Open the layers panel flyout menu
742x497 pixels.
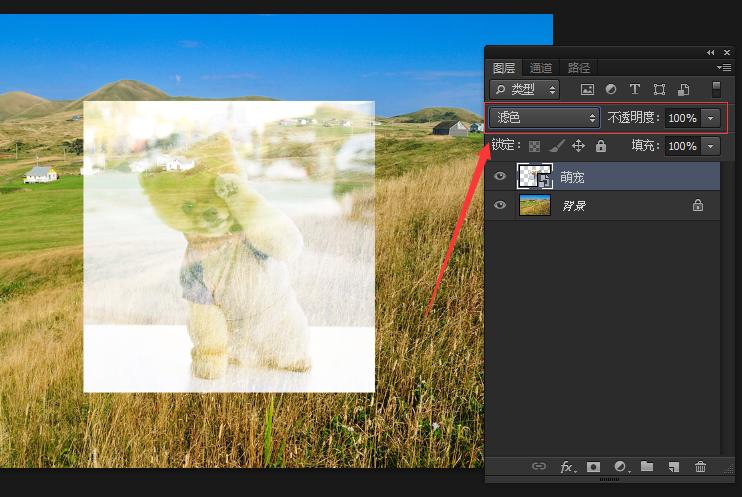724,68
